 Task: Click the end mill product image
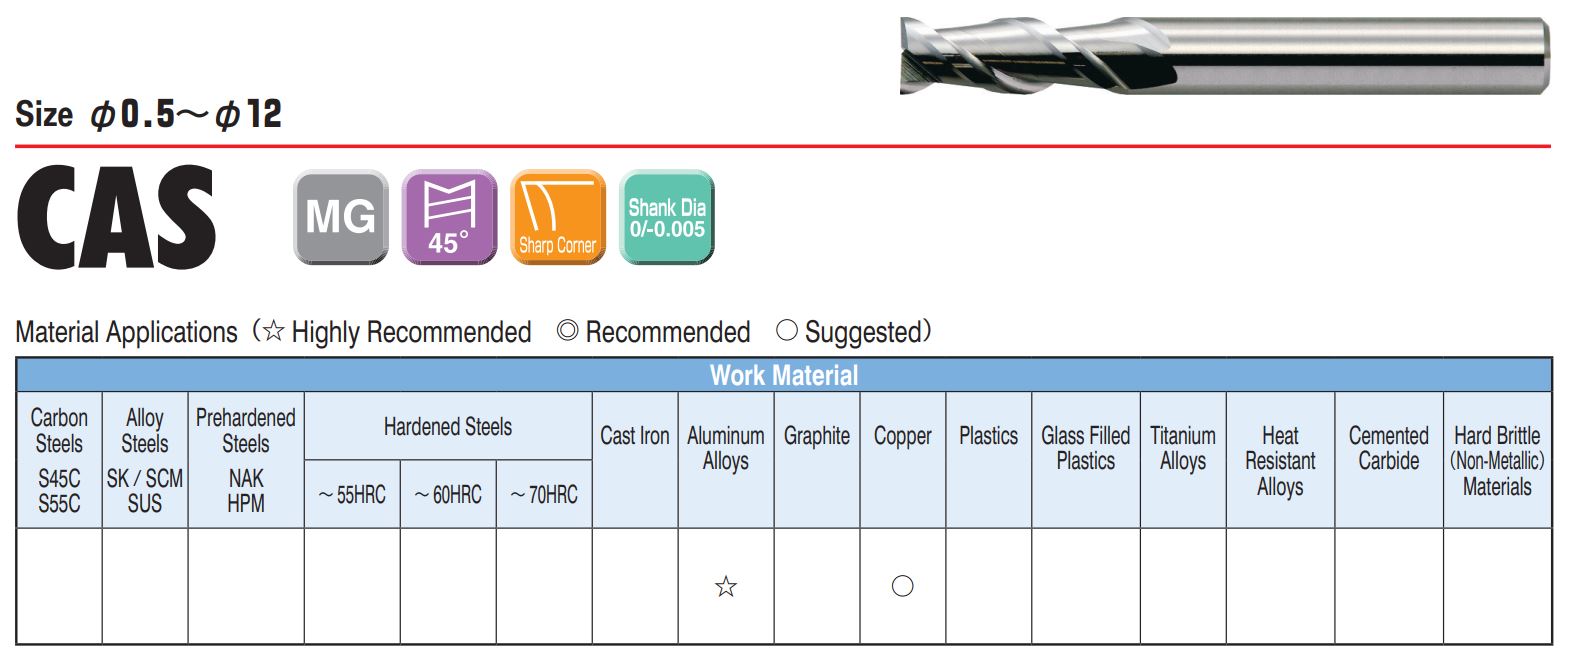coord(1224,56)
